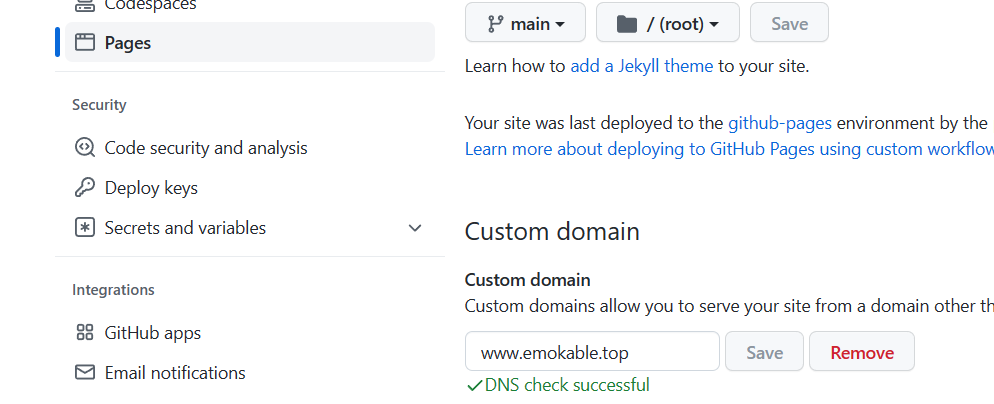Open the github-pages environment link
994x404 pixels.
779,124
